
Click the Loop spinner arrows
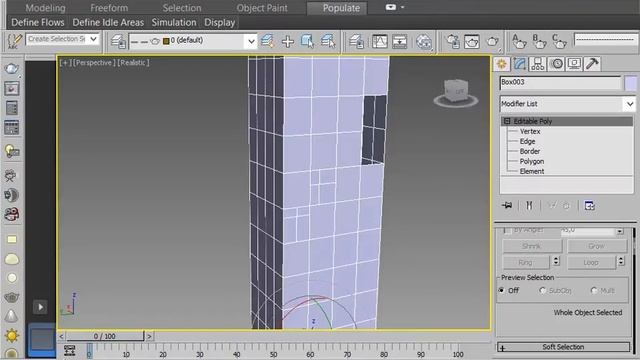point(621,262)
